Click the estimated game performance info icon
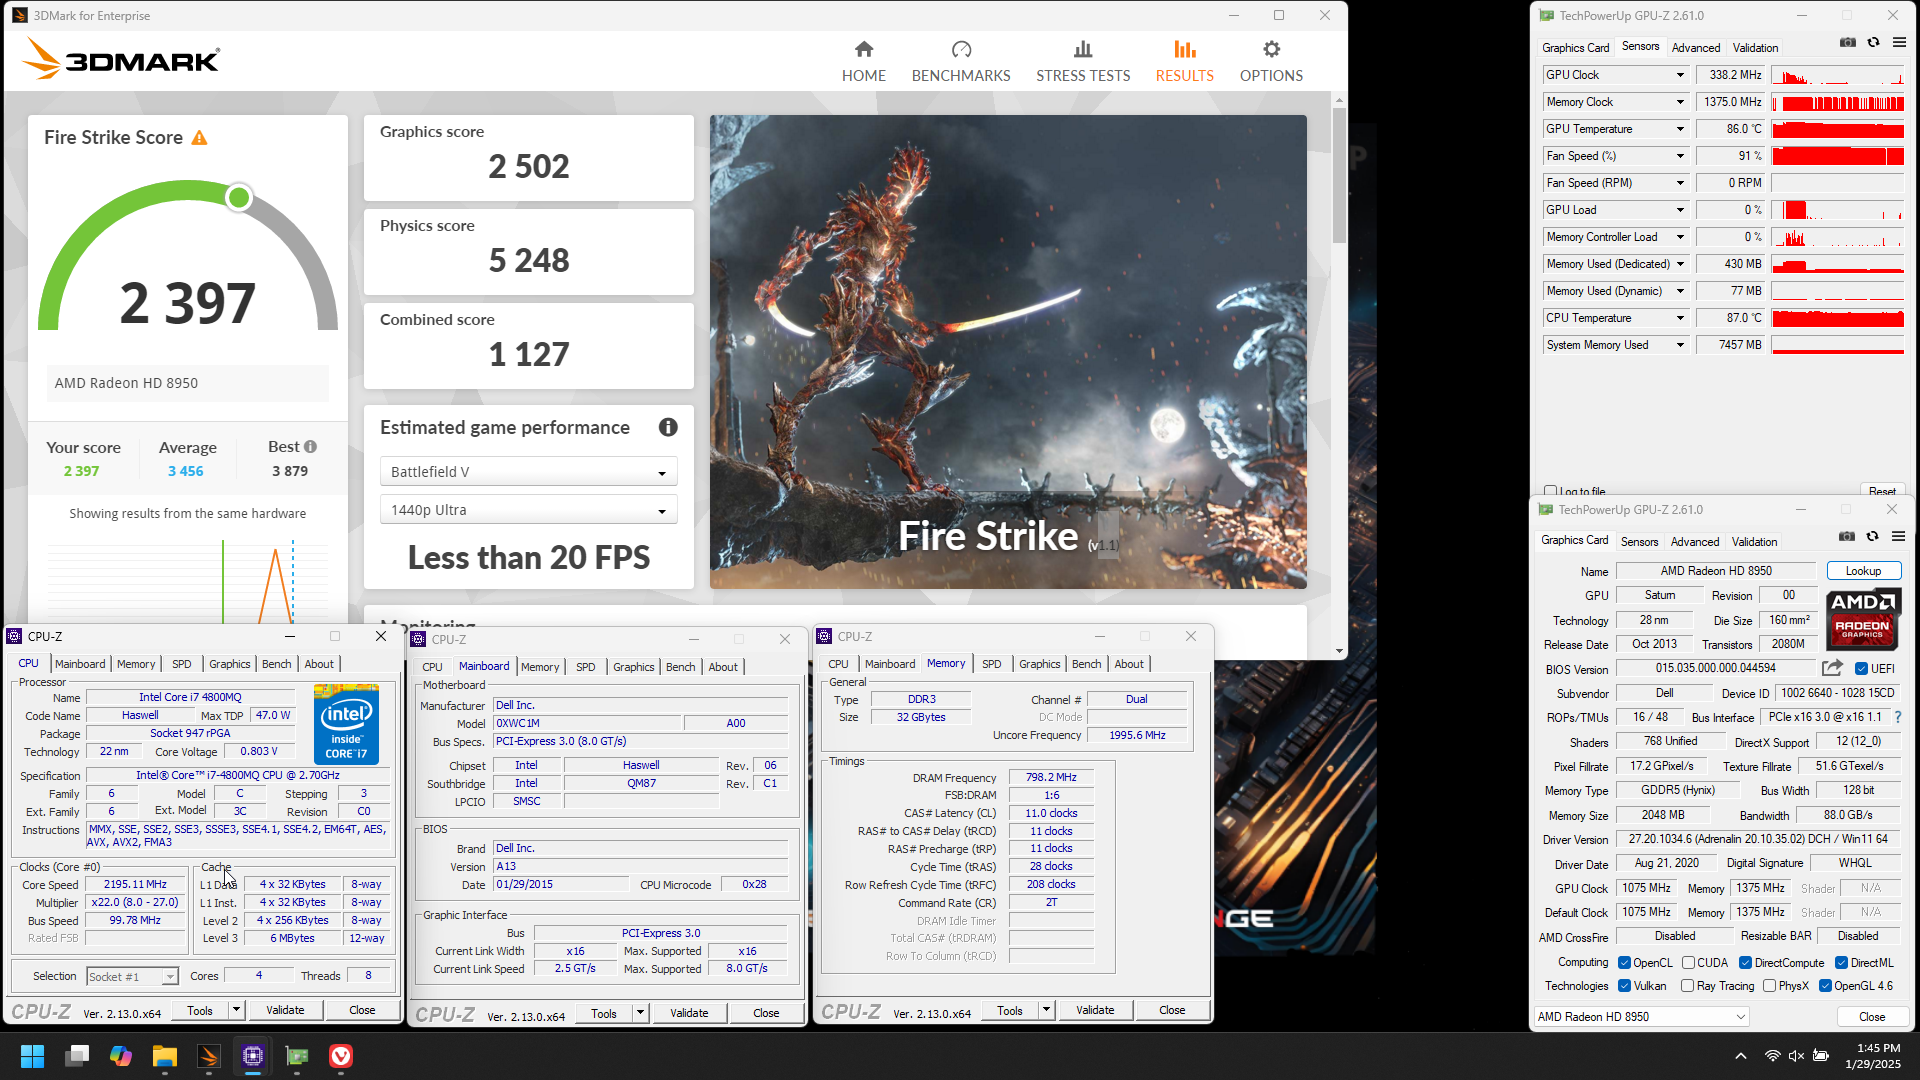Viewport: 1920px width, 1080px height. 668,428
